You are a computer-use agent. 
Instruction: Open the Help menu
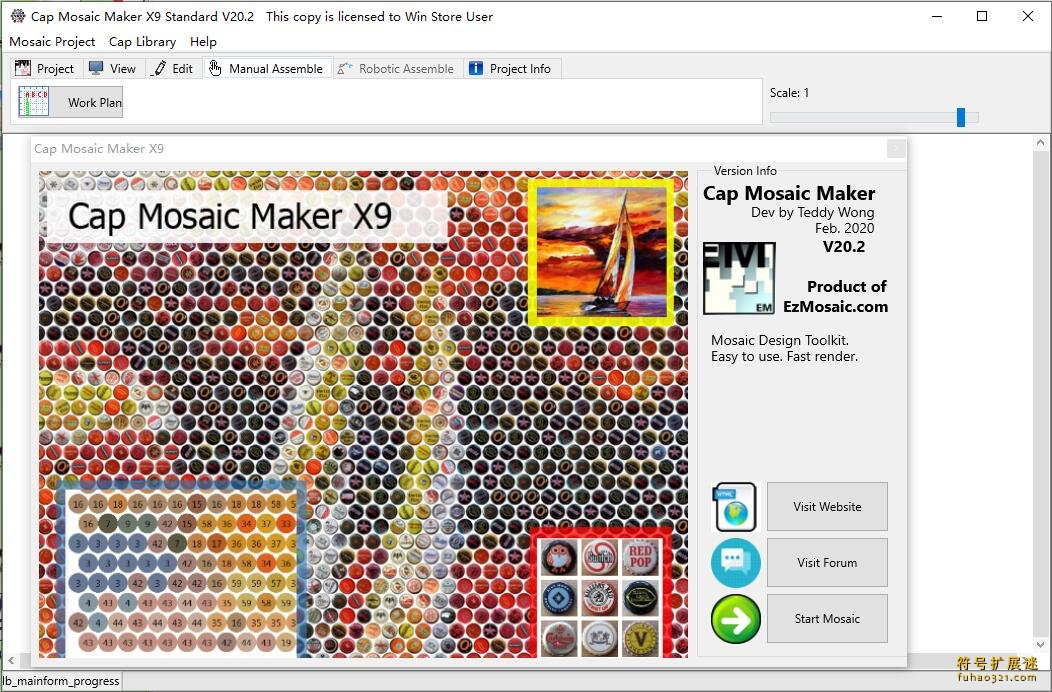pyautogui.click(x=203, y=41)
